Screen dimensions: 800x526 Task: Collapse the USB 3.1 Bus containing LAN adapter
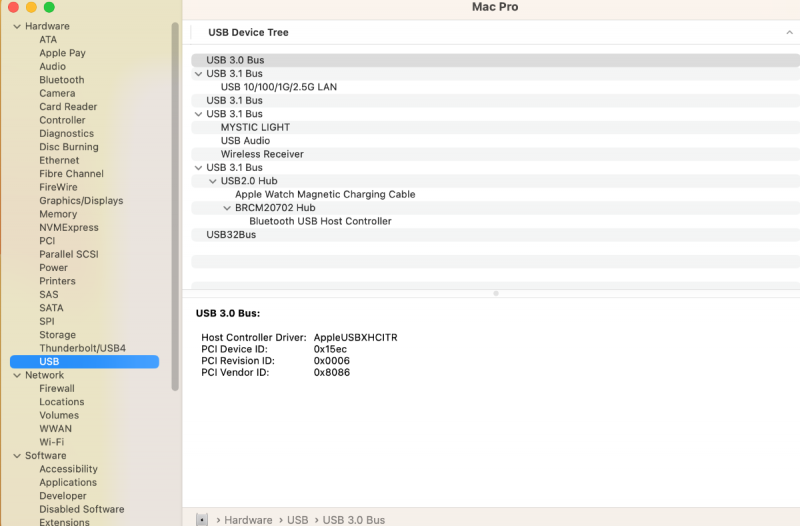coord(198,74)
